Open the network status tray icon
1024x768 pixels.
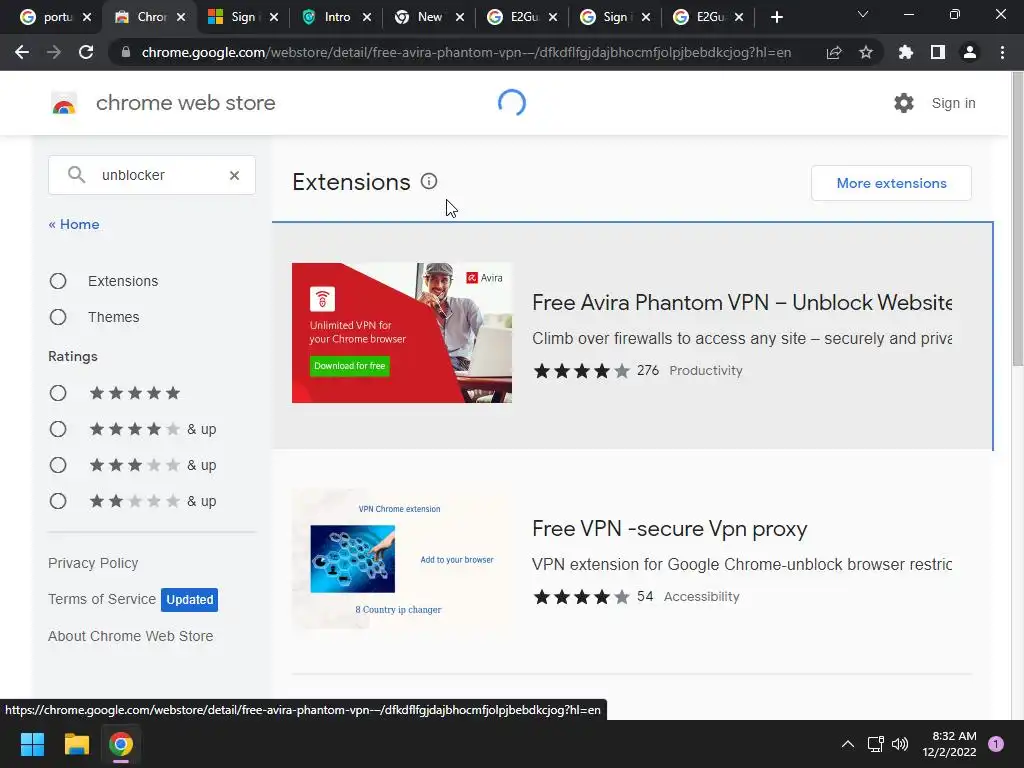point(875,744)
